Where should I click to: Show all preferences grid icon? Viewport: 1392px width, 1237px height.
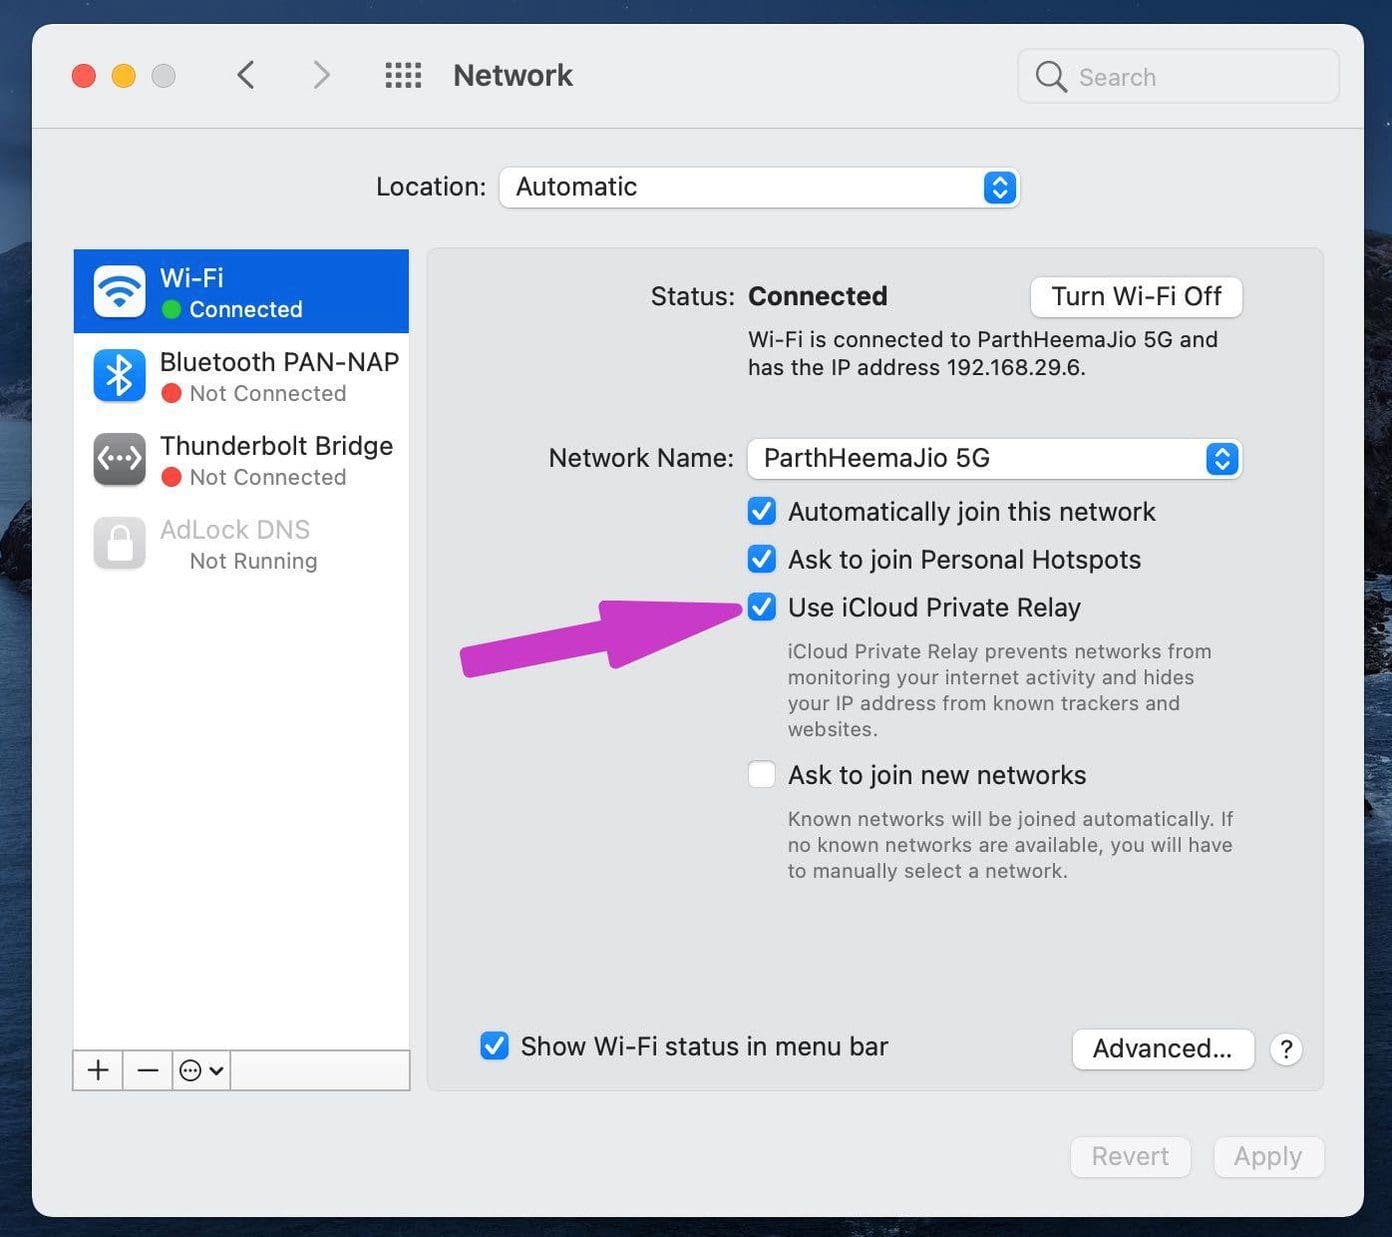(x=403, y=75)
